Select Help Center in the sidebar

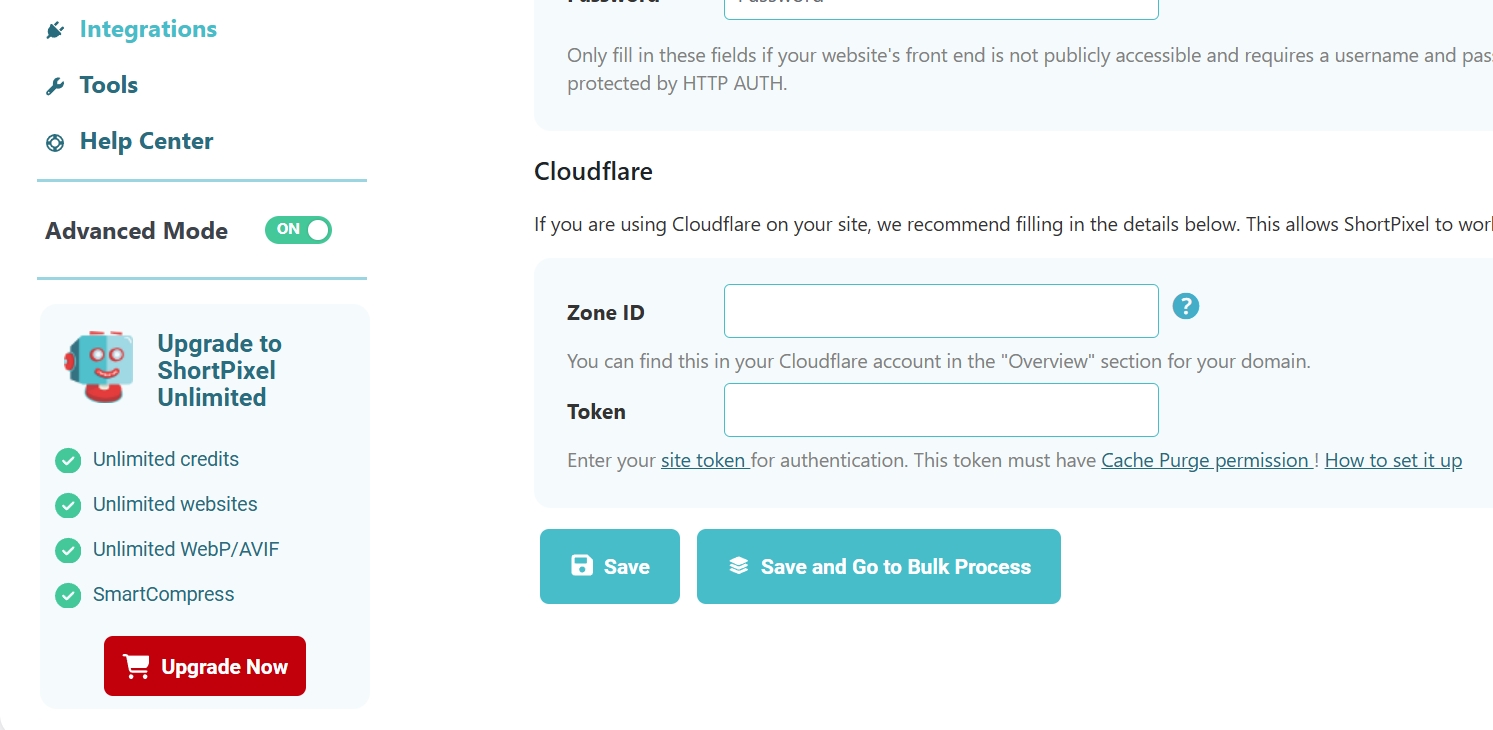point(146,141)
